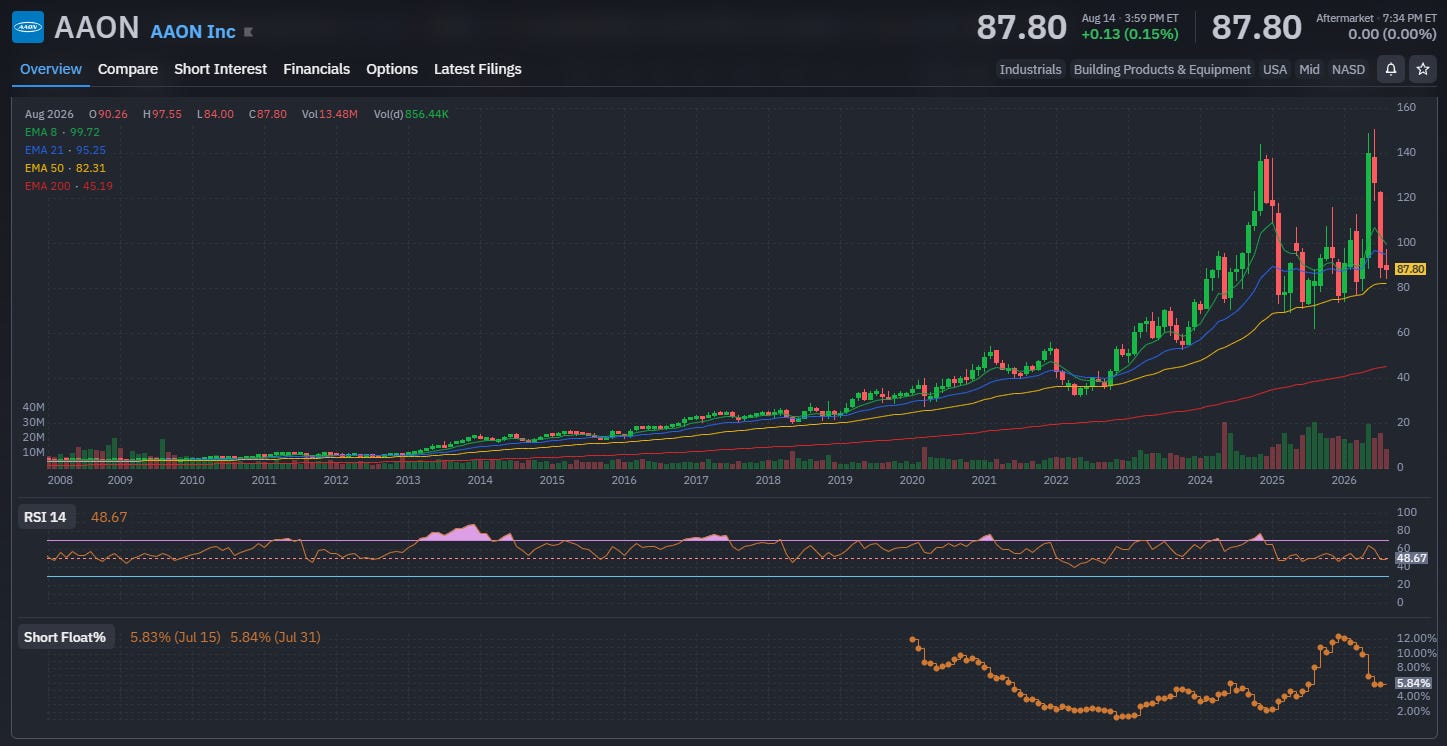Click the O90.26 open price value
This screenshot has height=746, width=1447.
108,114
